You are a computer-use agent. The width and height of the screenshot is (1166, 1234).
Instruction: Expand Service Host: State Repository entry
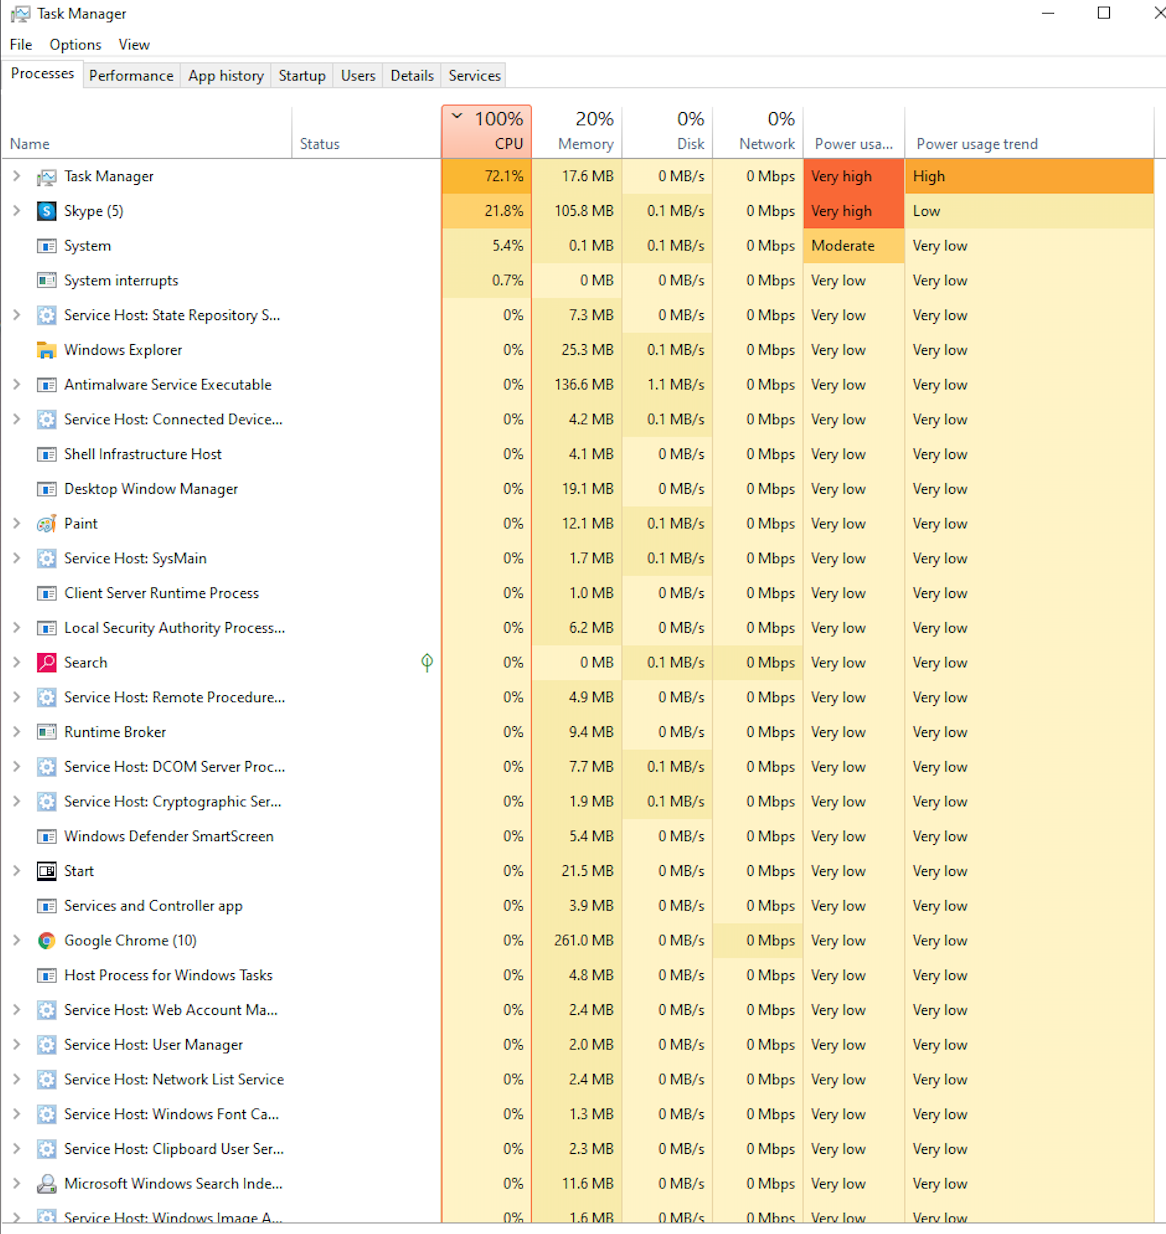tap(16, 315)
